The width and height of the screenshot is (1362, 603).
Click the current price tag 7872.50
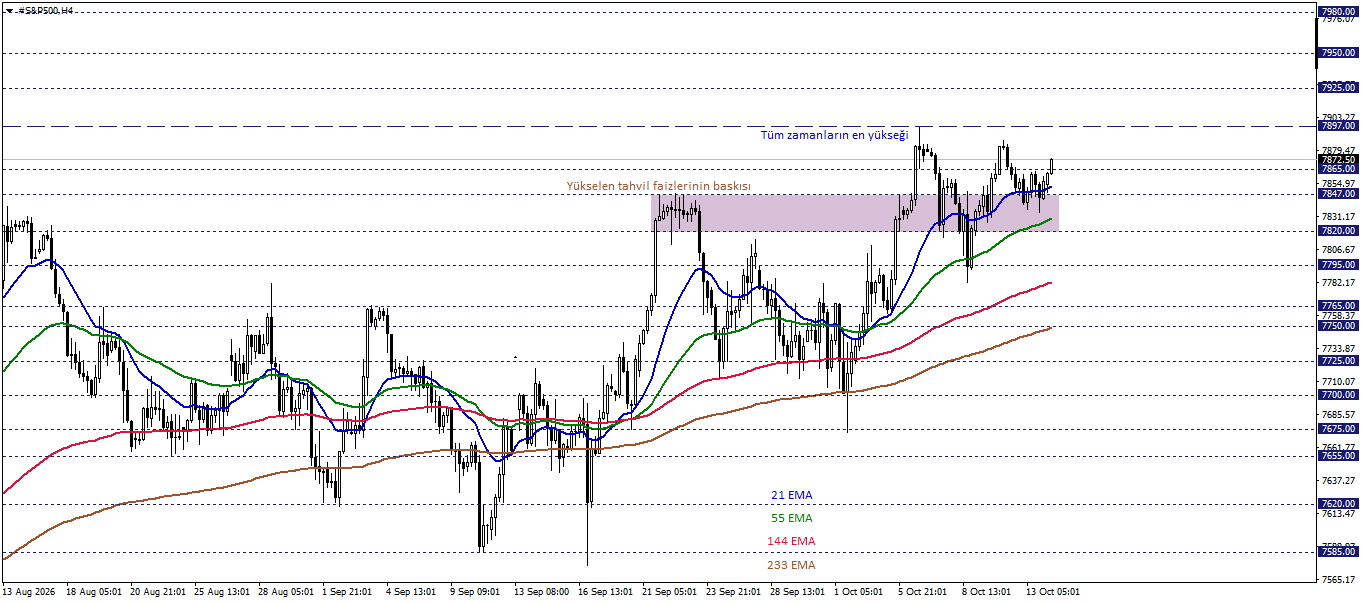coord(1338,160)
